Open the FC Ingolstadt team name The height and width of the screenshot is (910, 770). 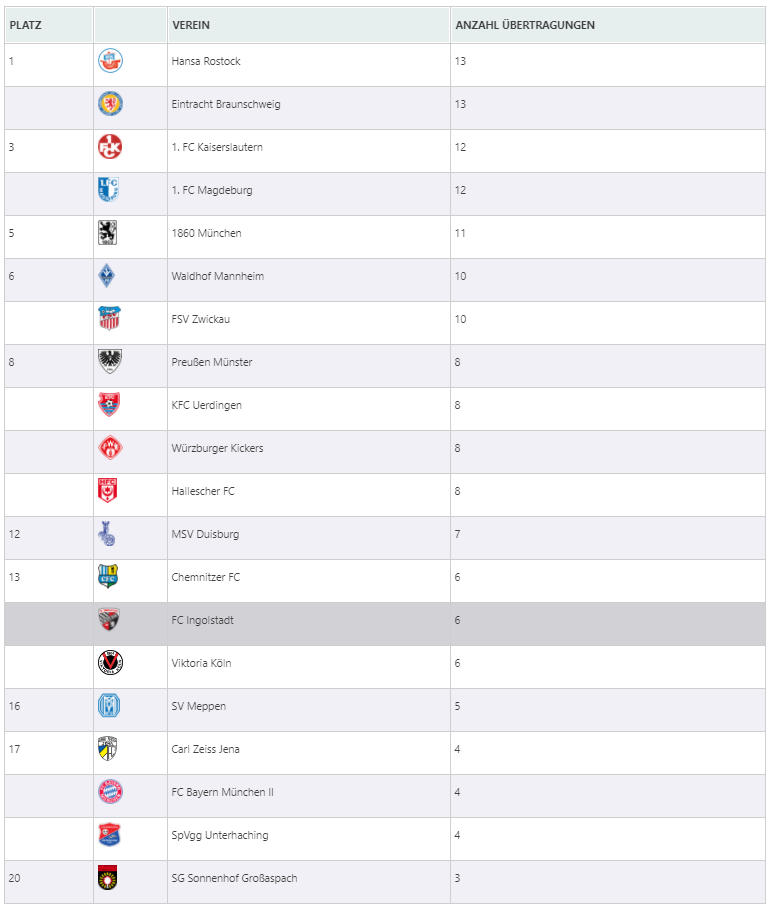coord(203,620)
